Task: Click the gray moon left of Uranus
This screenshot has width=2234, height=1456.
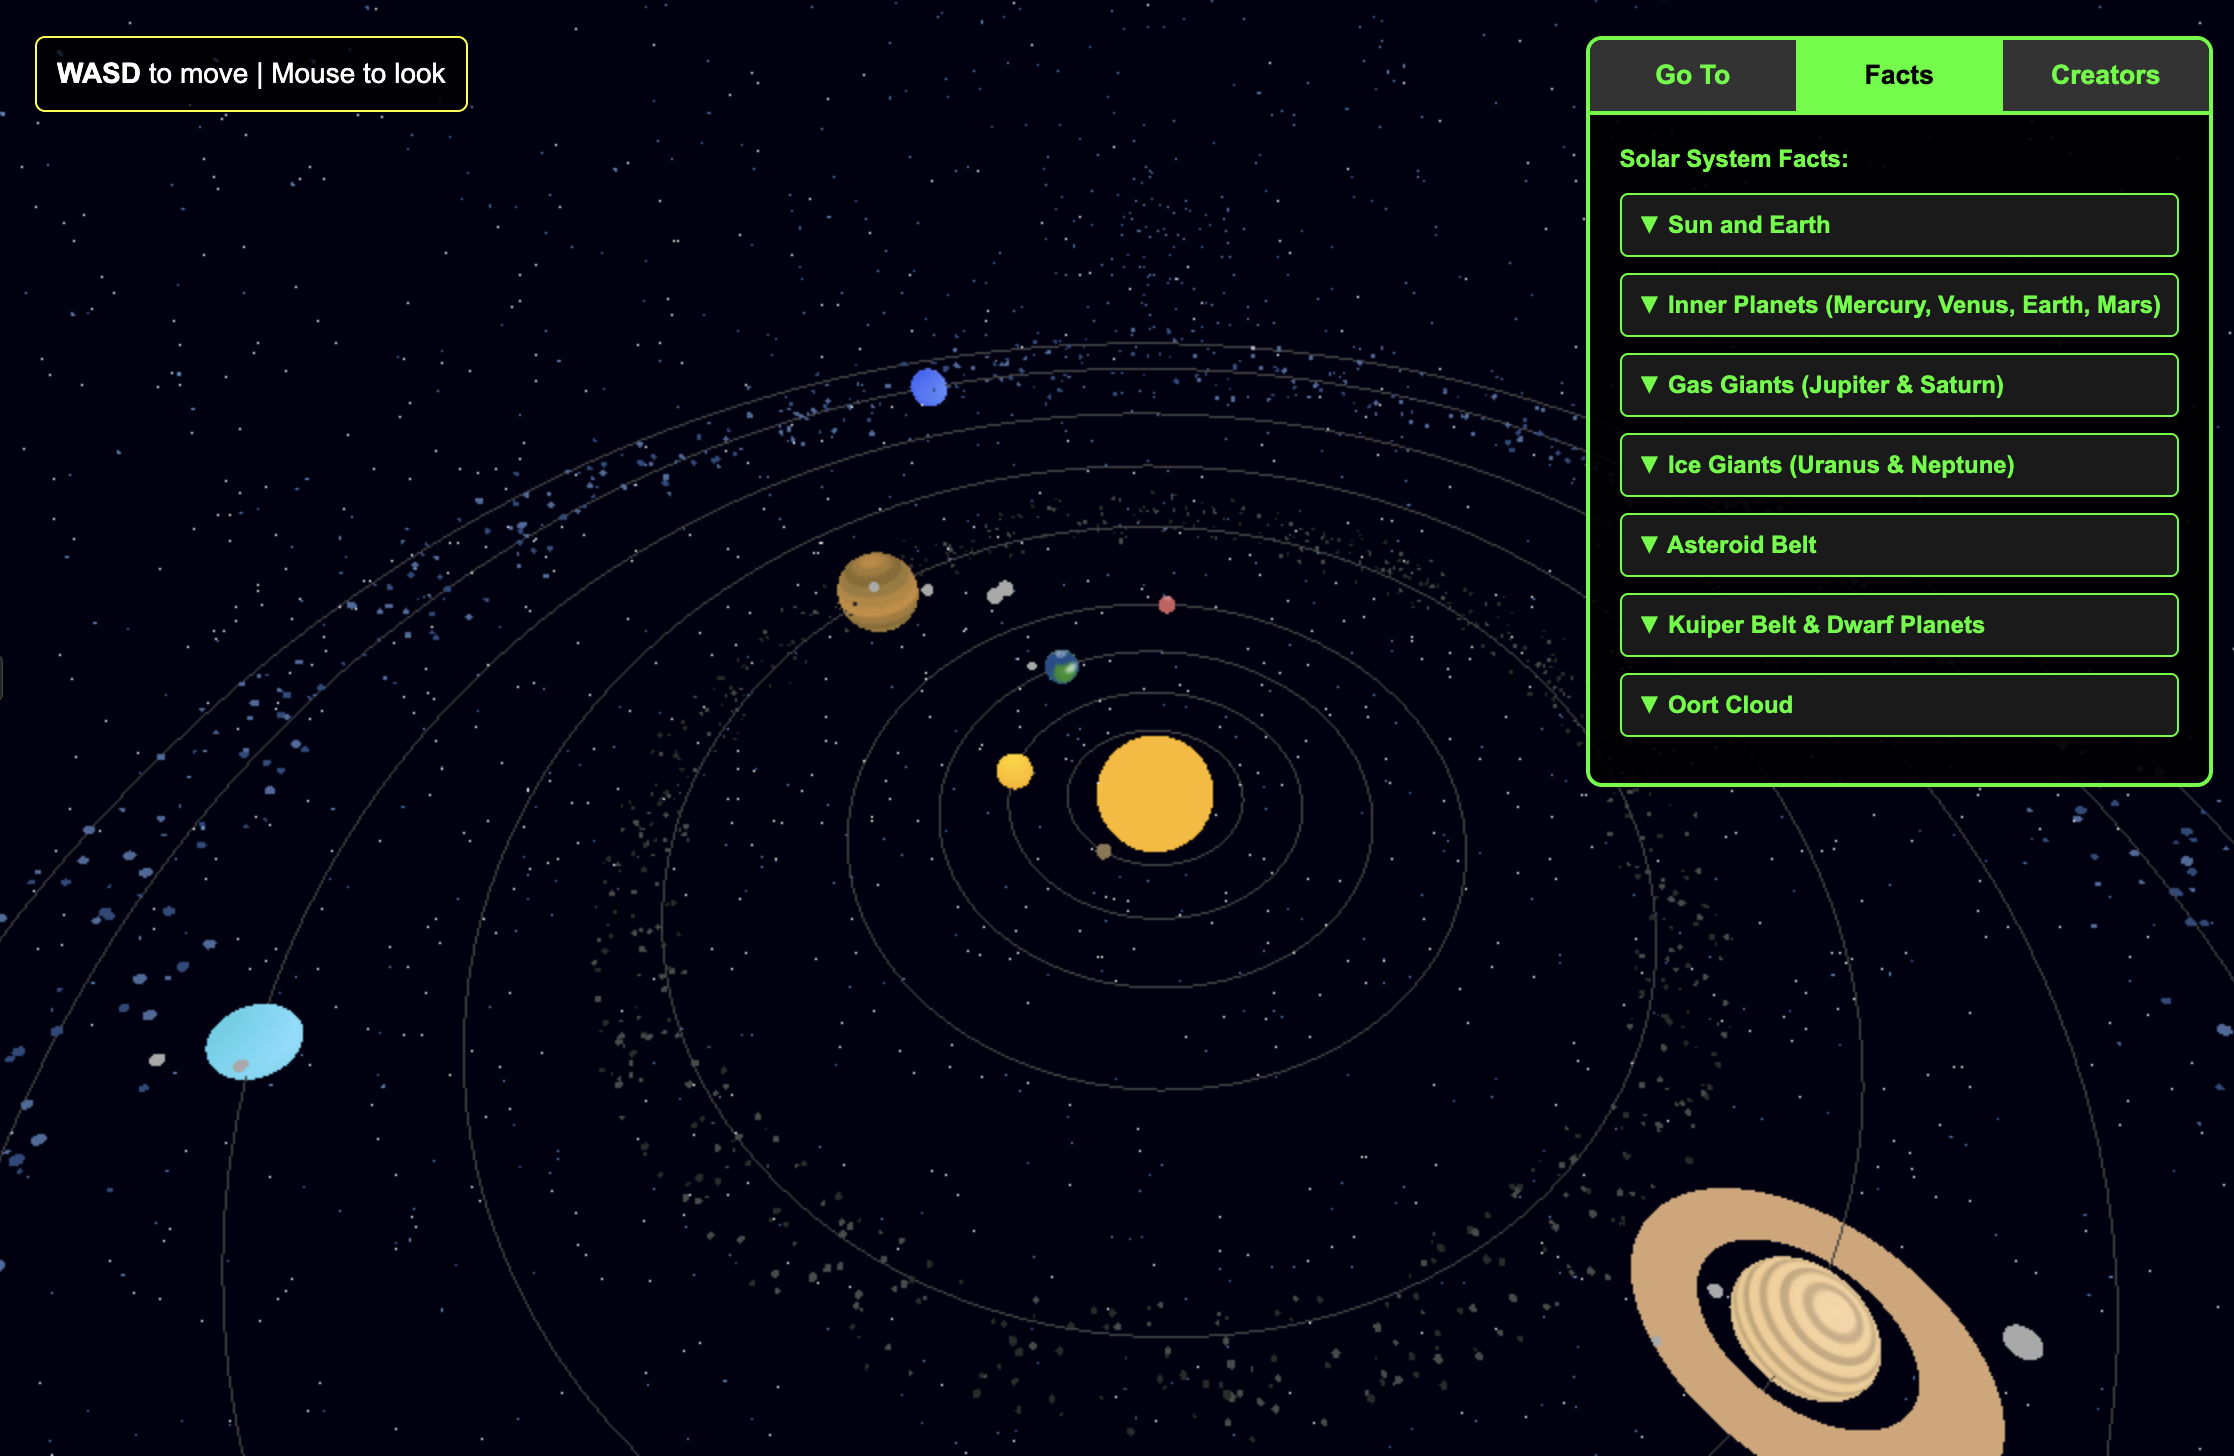Action: tap(157, 1059)
